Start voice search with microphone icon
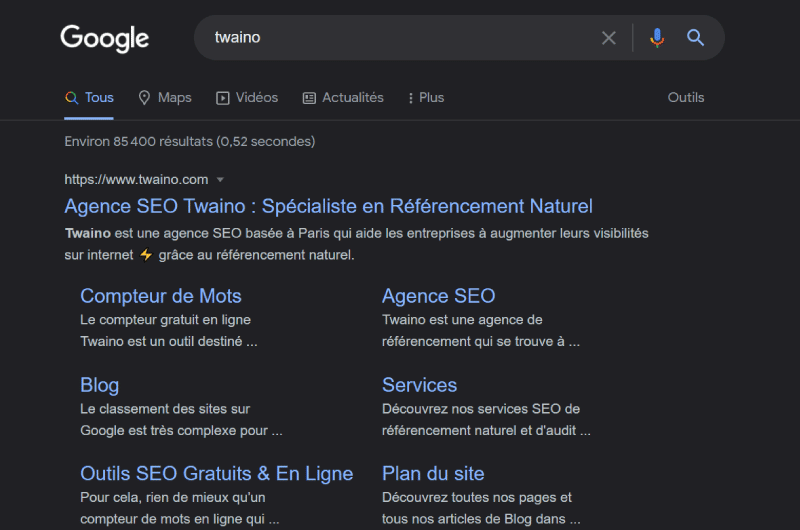The width and height of the screenshot is (800, 530). pyautogui.click(x=657, y=38)
